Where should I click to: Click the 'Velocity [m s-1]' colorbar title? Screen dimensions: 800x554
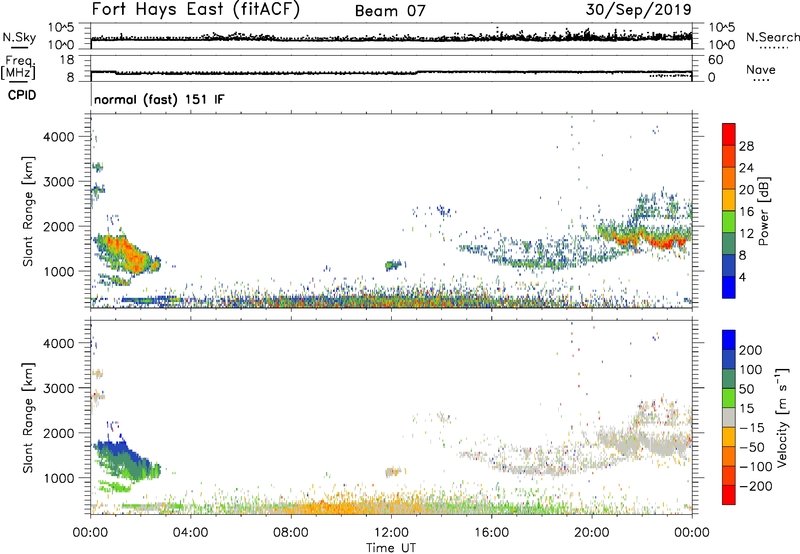pos(782,417)
